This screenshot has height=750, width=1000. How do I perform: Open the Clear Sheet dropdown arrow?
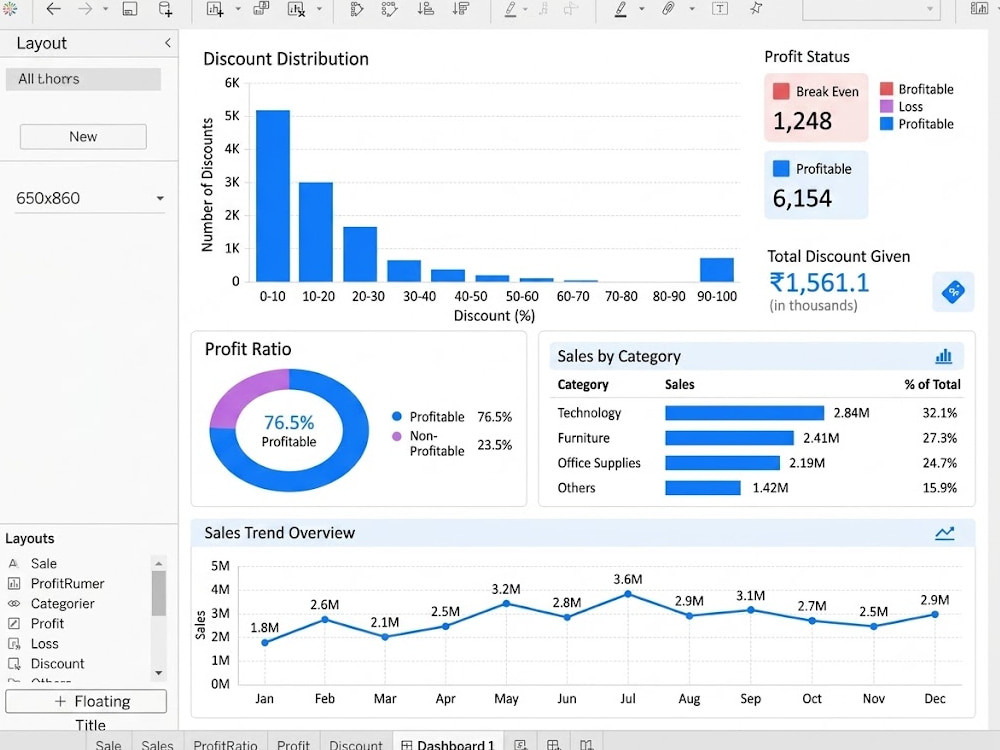319,10
